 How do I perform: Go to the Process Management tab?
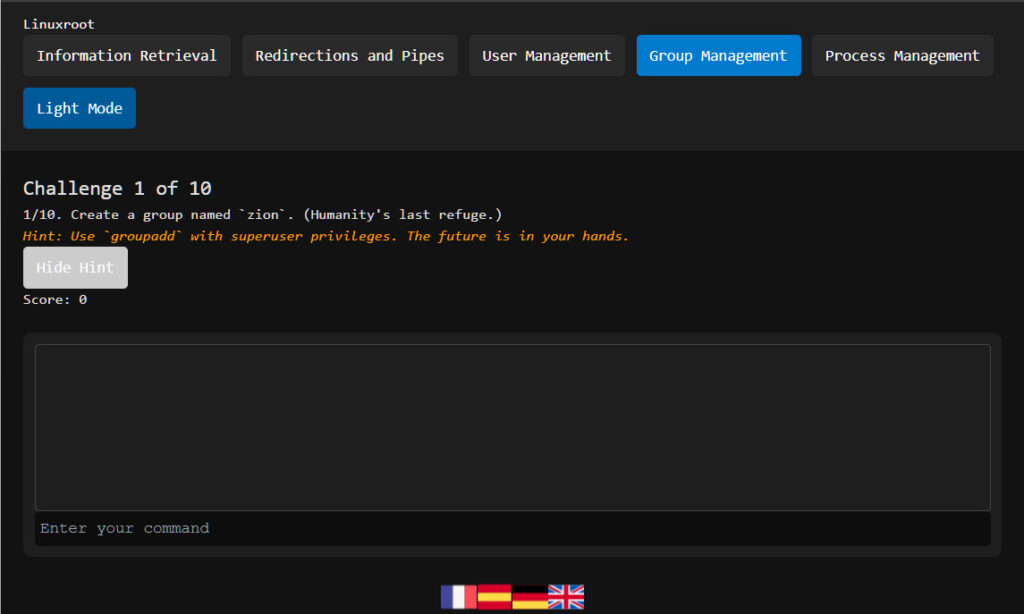[x=902, y=56]
